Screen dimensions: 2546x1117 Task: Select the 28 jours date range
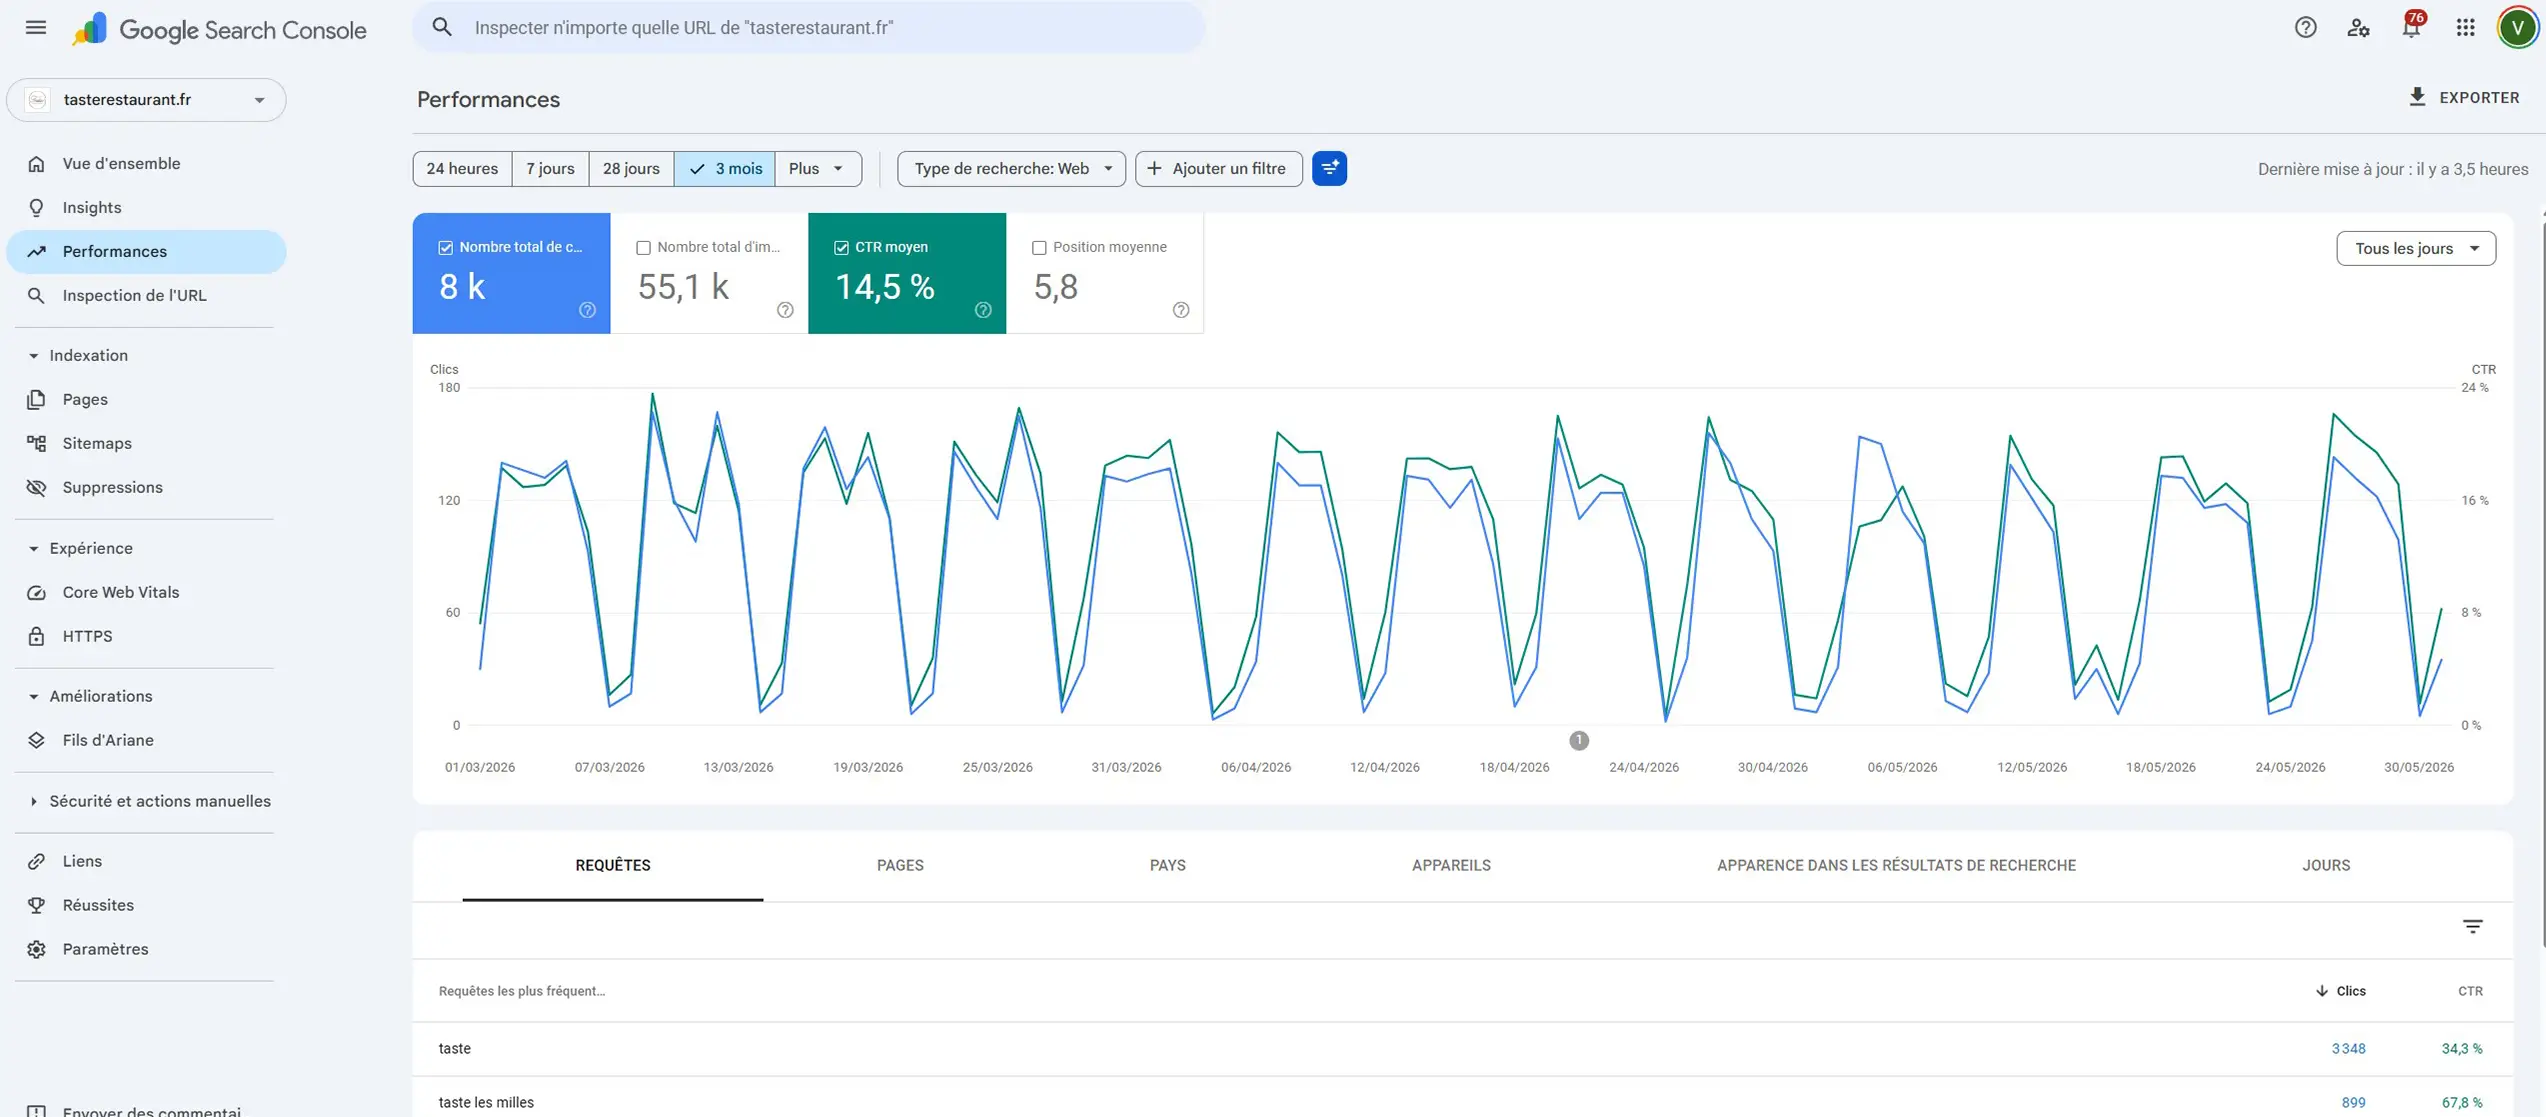(x=631, y=168)
